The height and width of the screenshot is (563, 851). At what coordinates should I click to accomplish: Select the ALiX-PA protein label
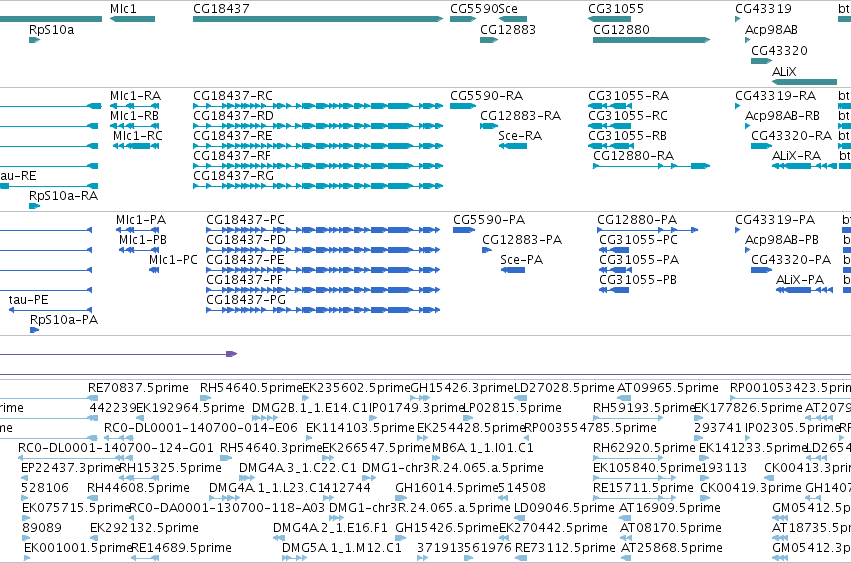pos(800,280)
